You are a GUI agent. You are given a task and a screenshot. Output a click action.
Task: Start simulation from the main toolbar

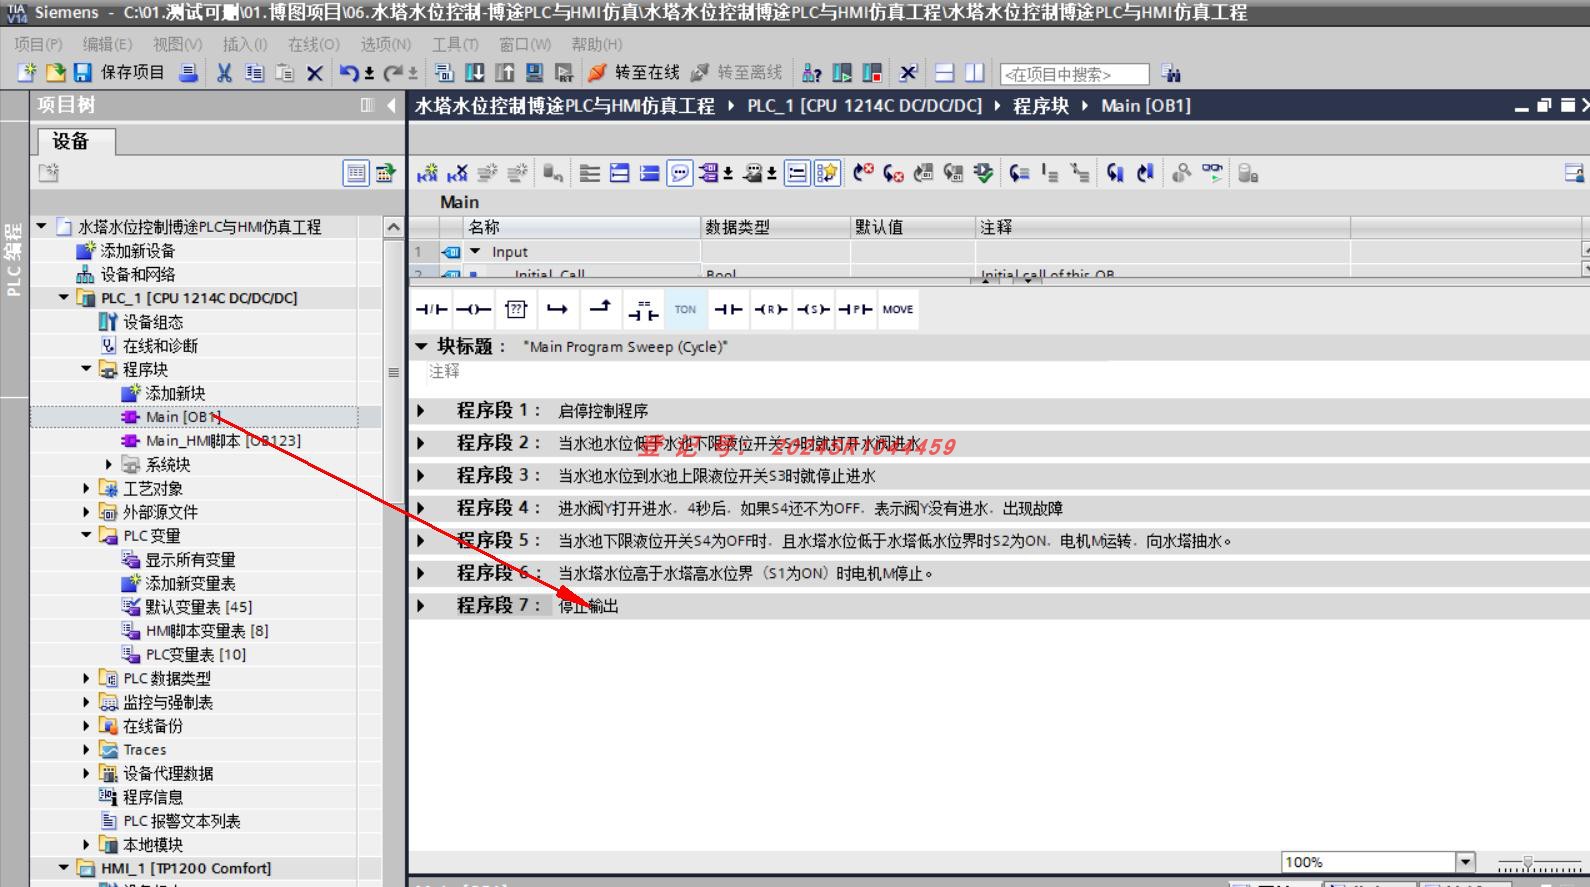(x=535, y=73)
